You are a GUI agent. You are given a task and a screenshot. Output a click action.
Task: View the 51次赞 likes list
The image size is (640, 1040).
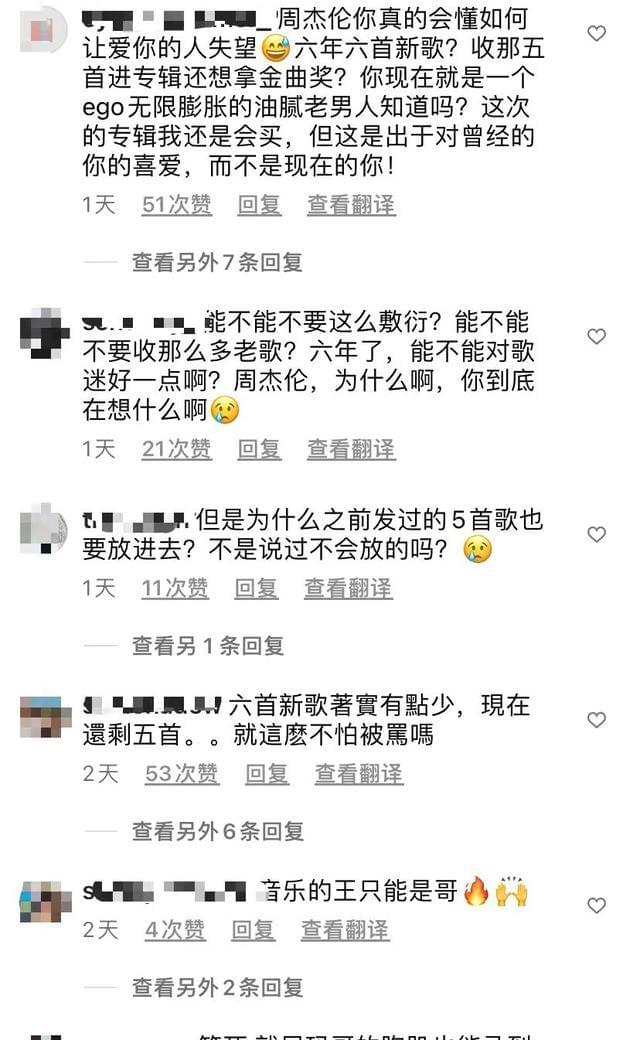(176, 205)
